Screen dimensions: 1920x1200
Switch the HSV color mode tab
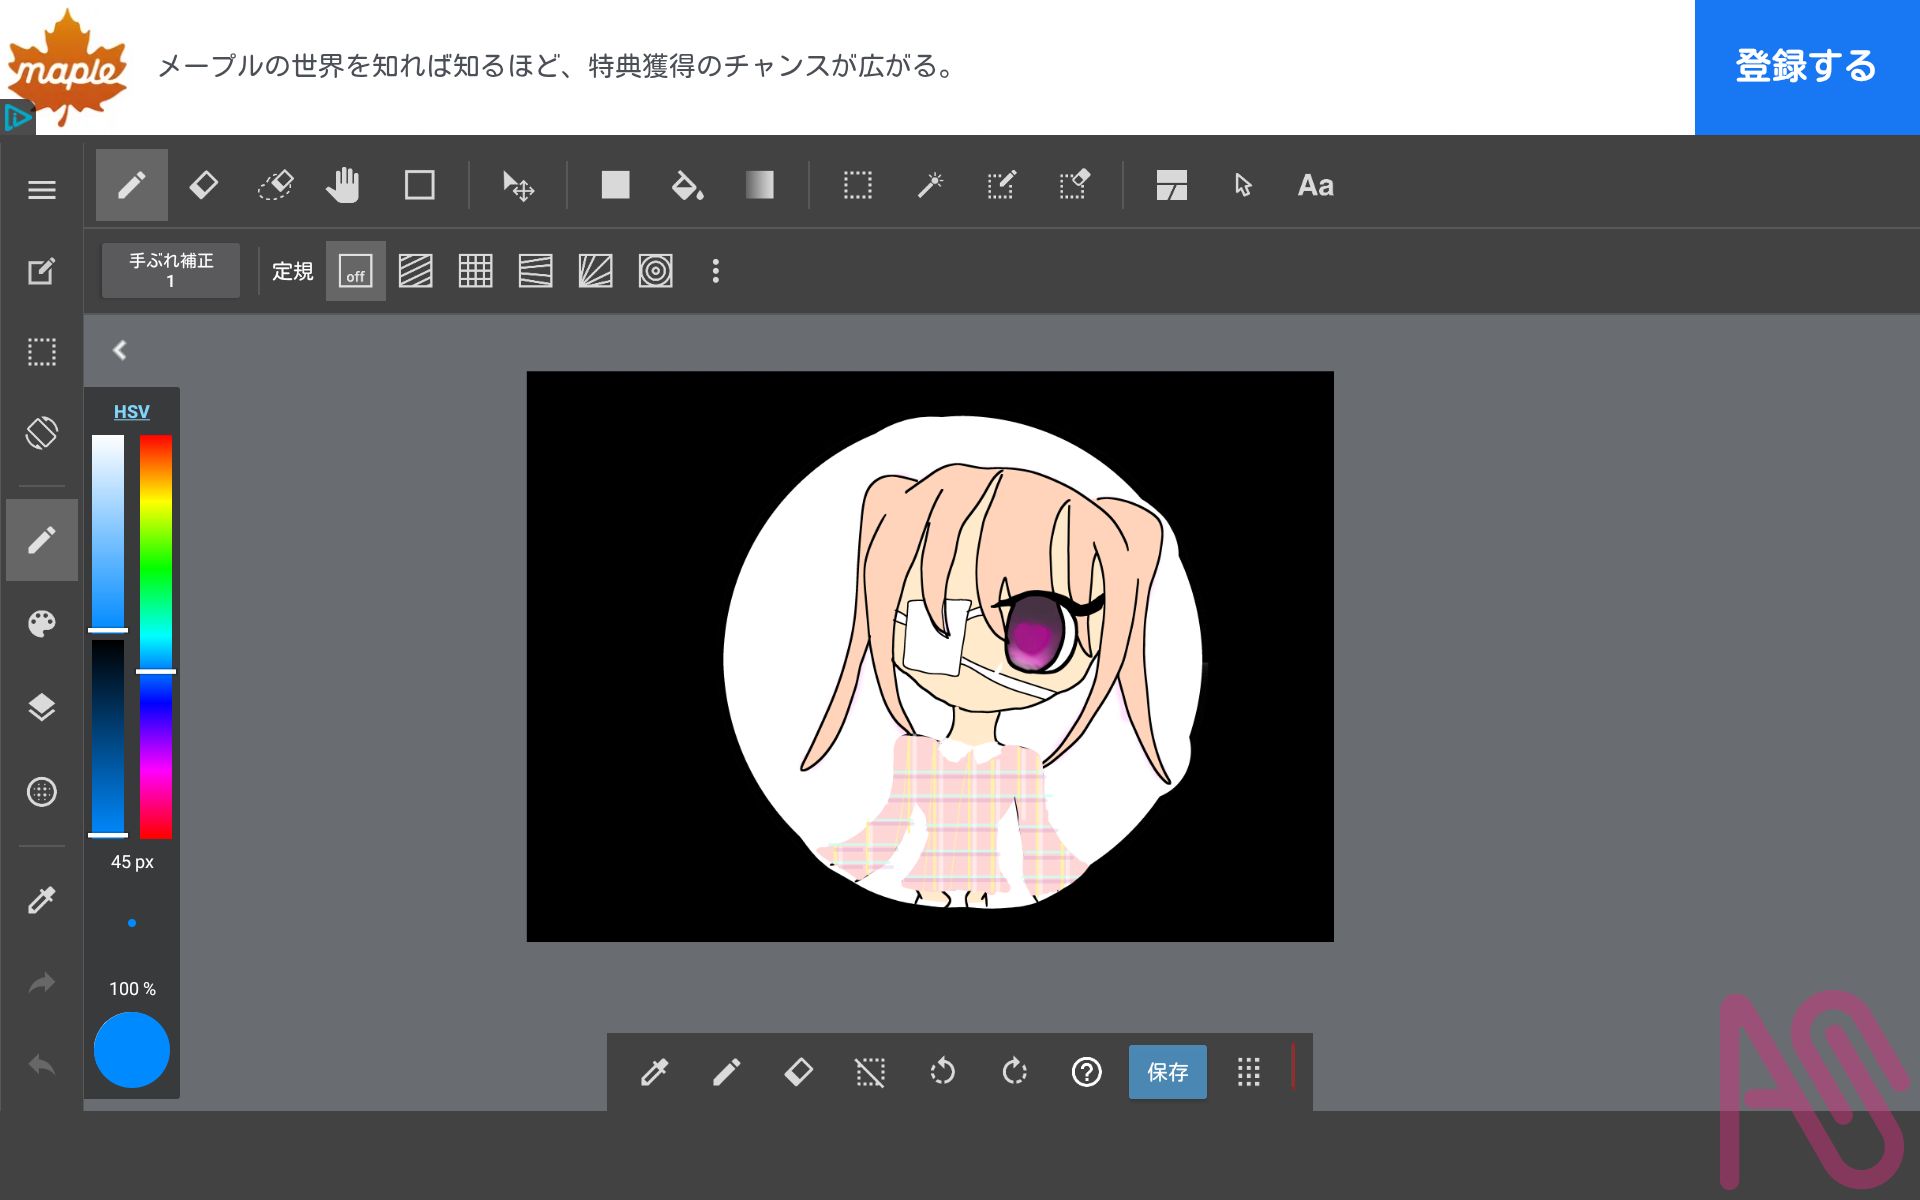(131, 412)
